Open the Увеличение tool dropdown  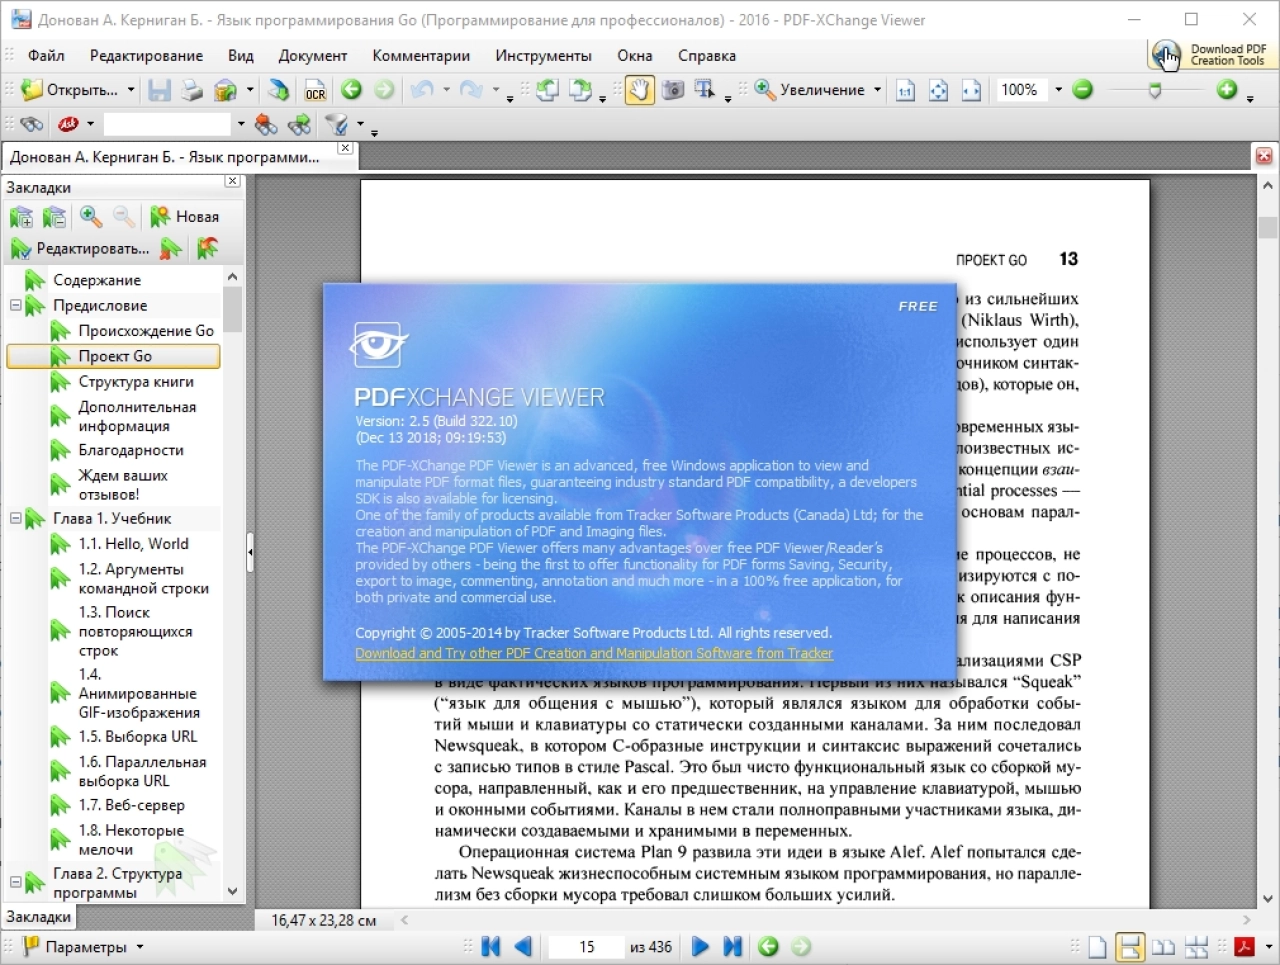click(877, 90)
